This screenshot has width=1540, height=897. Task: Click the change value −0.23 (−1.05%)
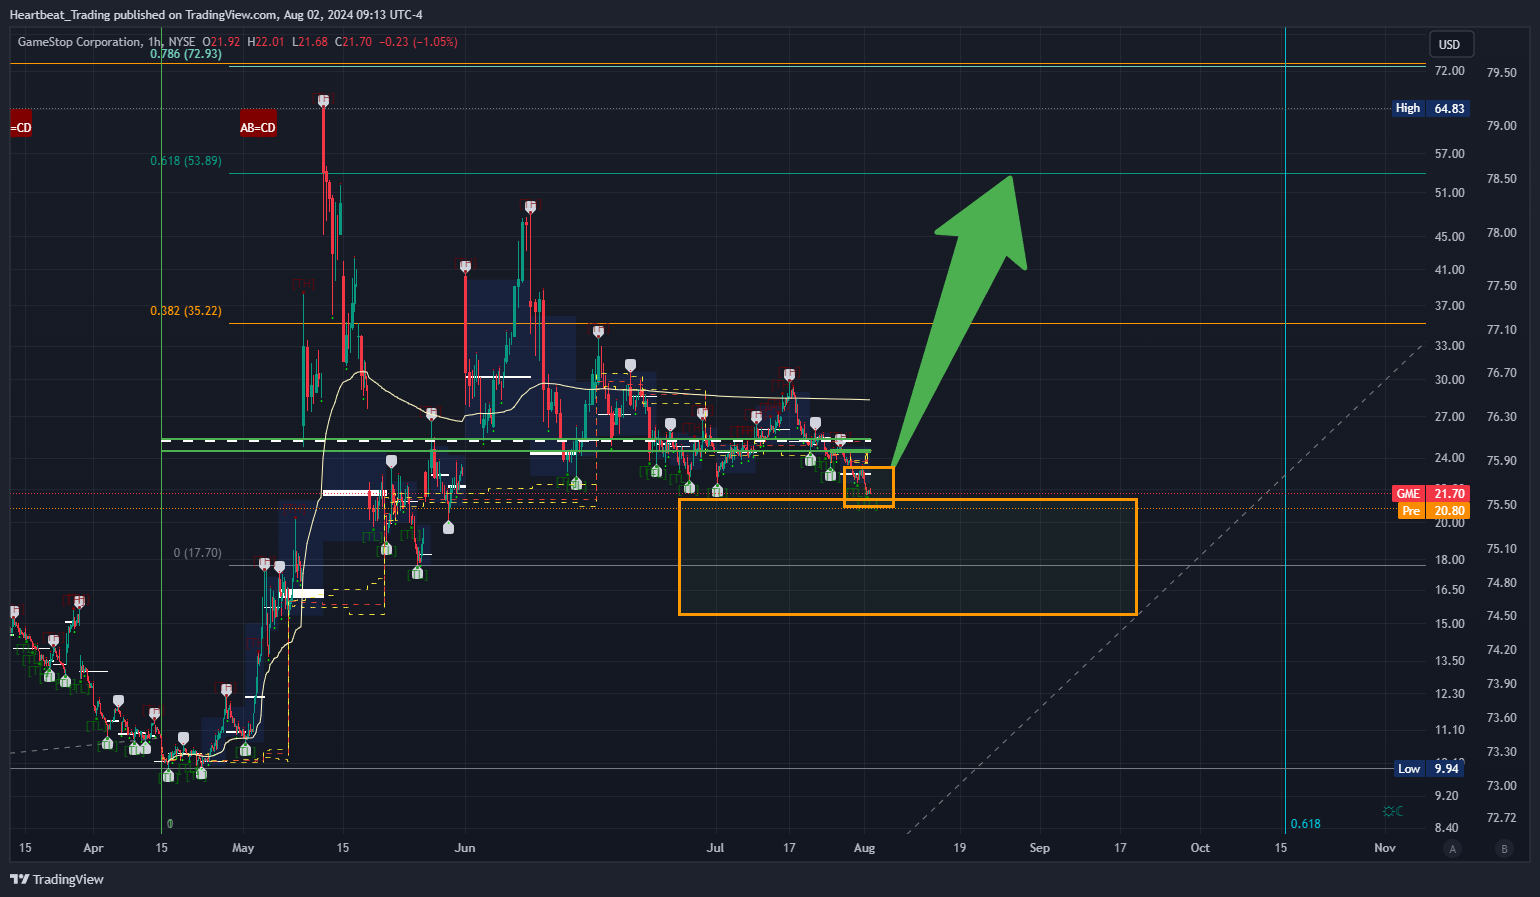pos(419,42)
